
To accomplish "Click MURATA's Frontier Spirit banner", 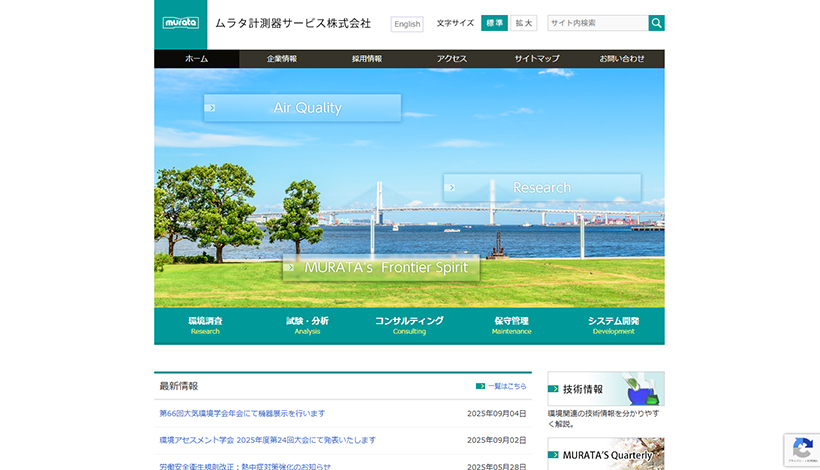I will point(381,268).
